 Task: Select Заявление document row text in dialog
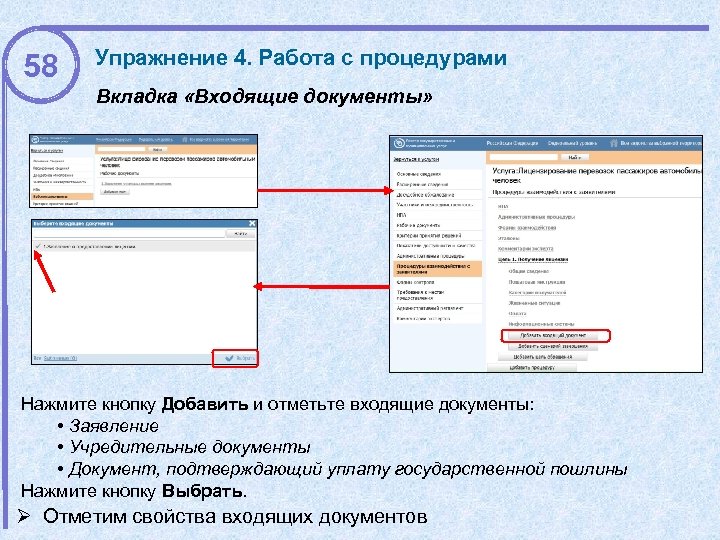point(89,247)
